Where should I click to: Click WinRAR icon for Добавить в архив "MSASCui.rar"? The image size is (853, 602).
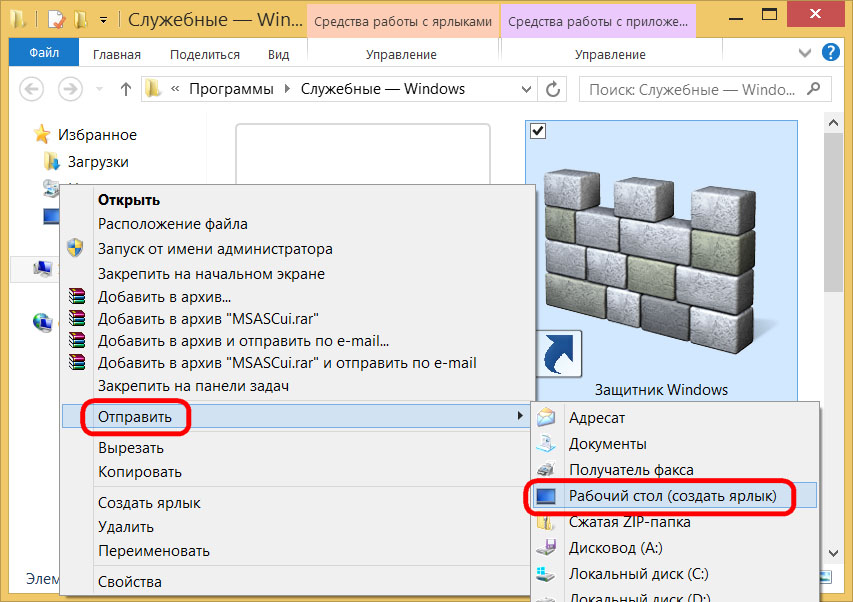click(77, 318)
